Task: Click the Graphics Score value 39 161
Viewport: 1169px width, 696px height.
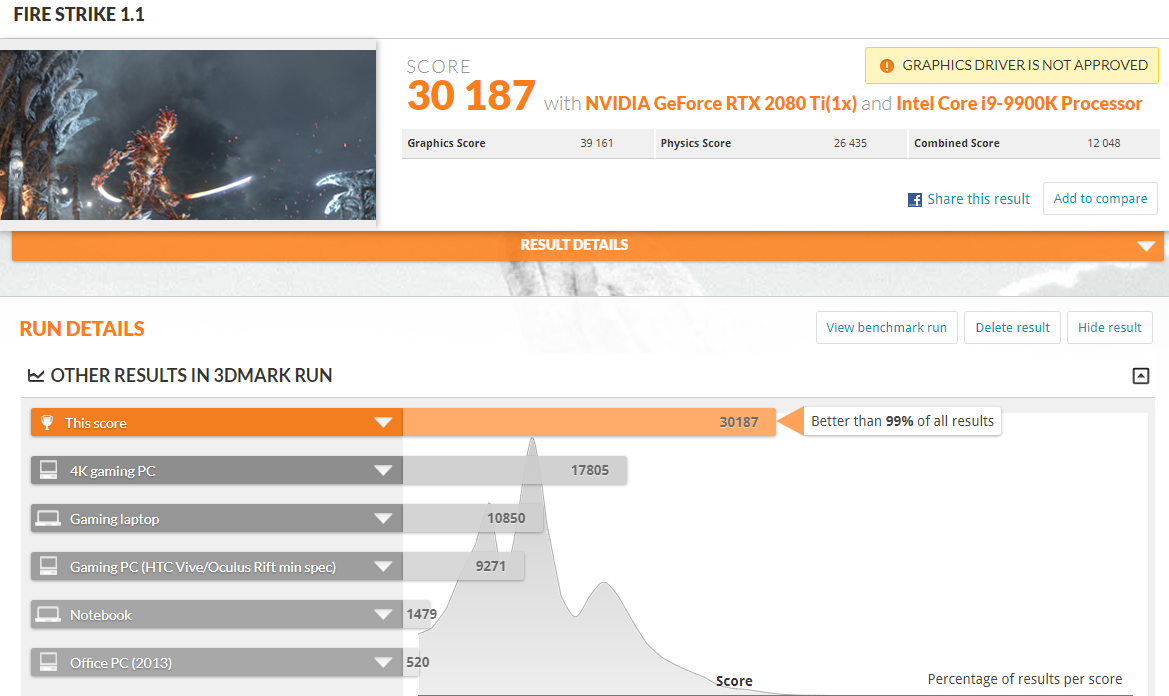Action: click(596, 143)
